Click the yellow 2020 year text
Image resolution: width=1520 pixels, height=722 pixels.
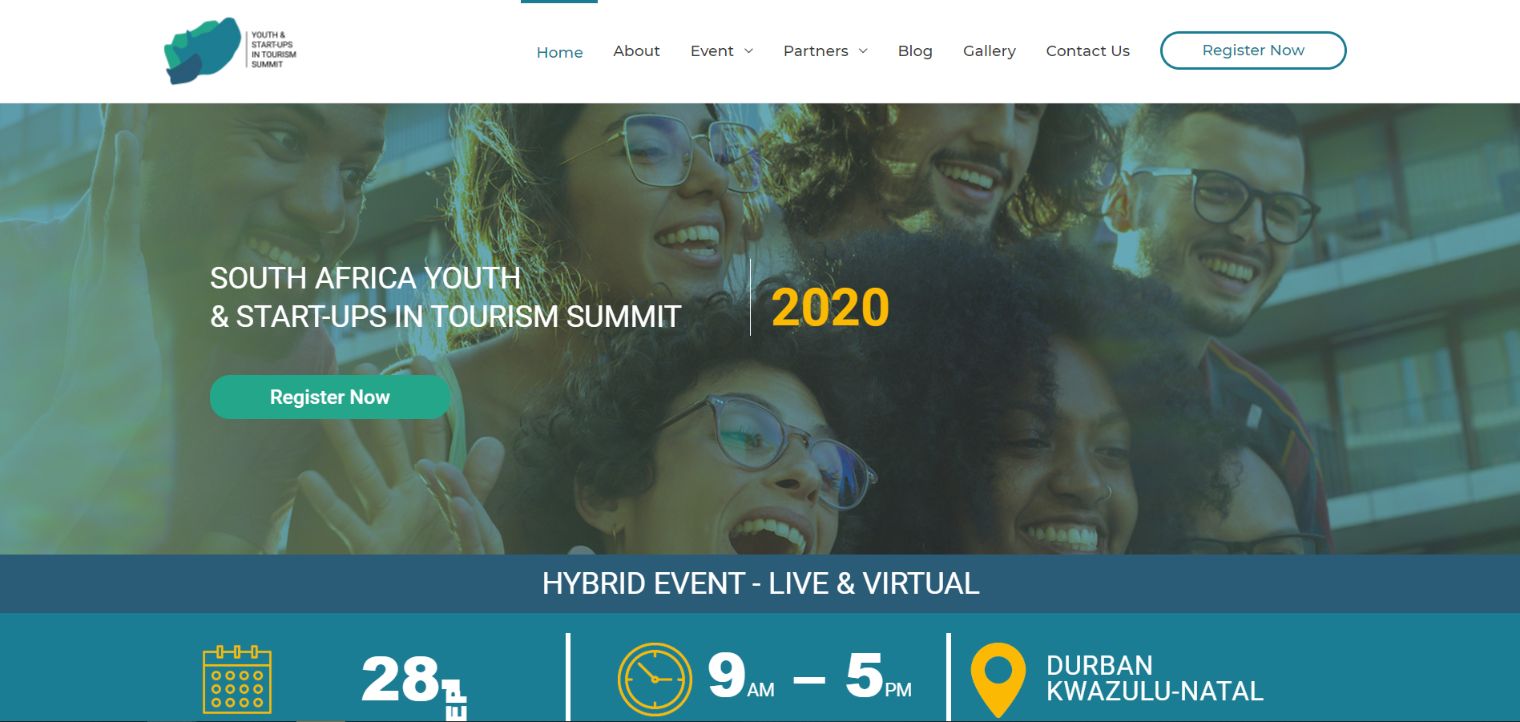click(x=830, y=308)
